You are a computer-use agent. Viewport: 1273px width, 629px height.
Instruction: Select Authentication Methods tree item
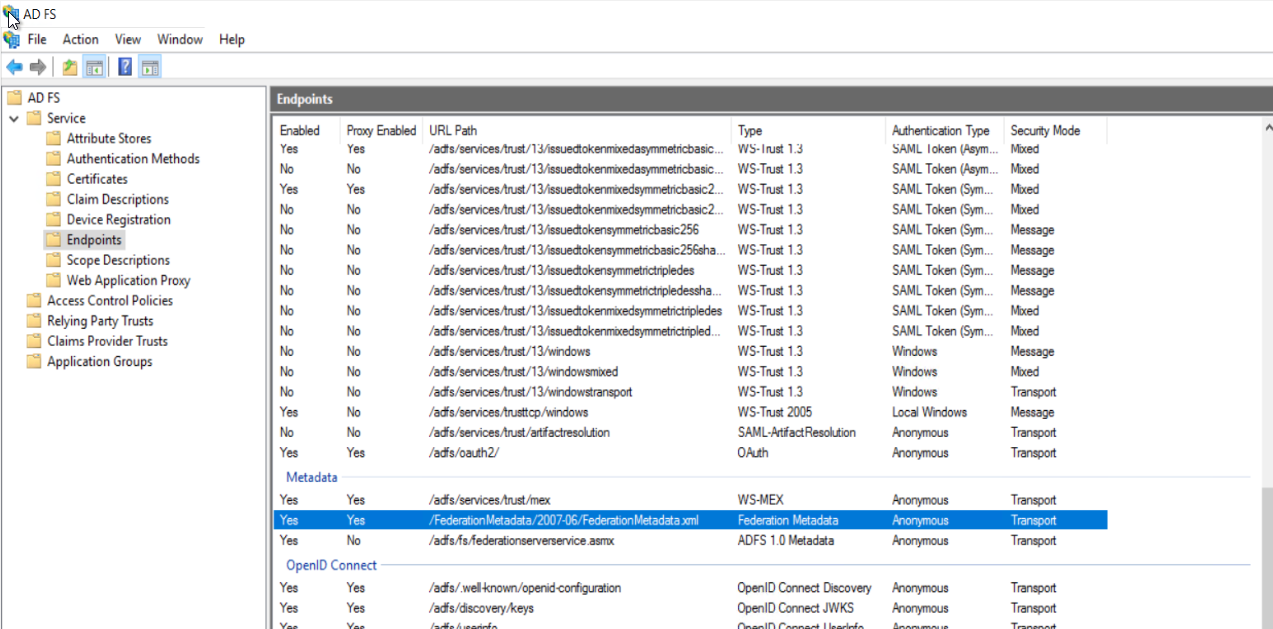coord(133,158)
